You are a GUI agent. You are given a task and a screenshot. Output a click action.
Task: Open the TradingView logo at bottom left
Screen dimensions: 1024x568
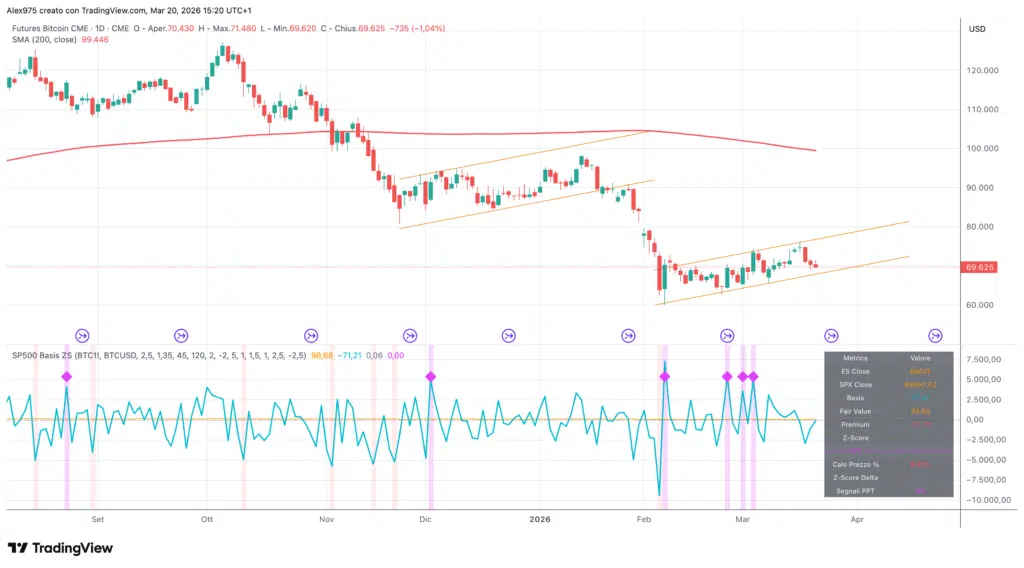coord(60,548)
